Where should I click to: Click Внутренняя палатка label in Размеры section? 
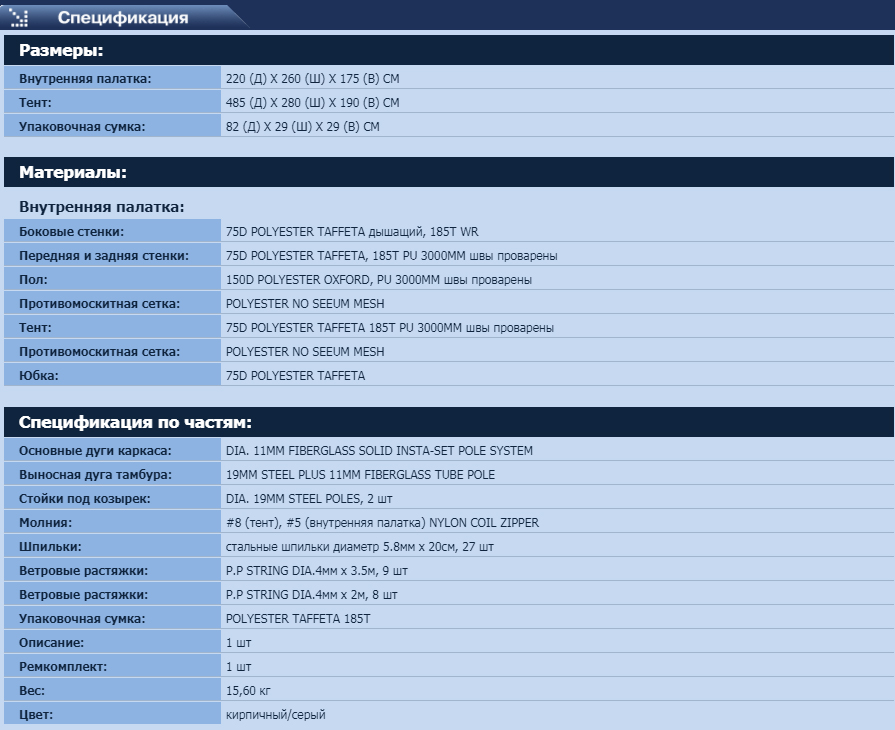point(86,79)
